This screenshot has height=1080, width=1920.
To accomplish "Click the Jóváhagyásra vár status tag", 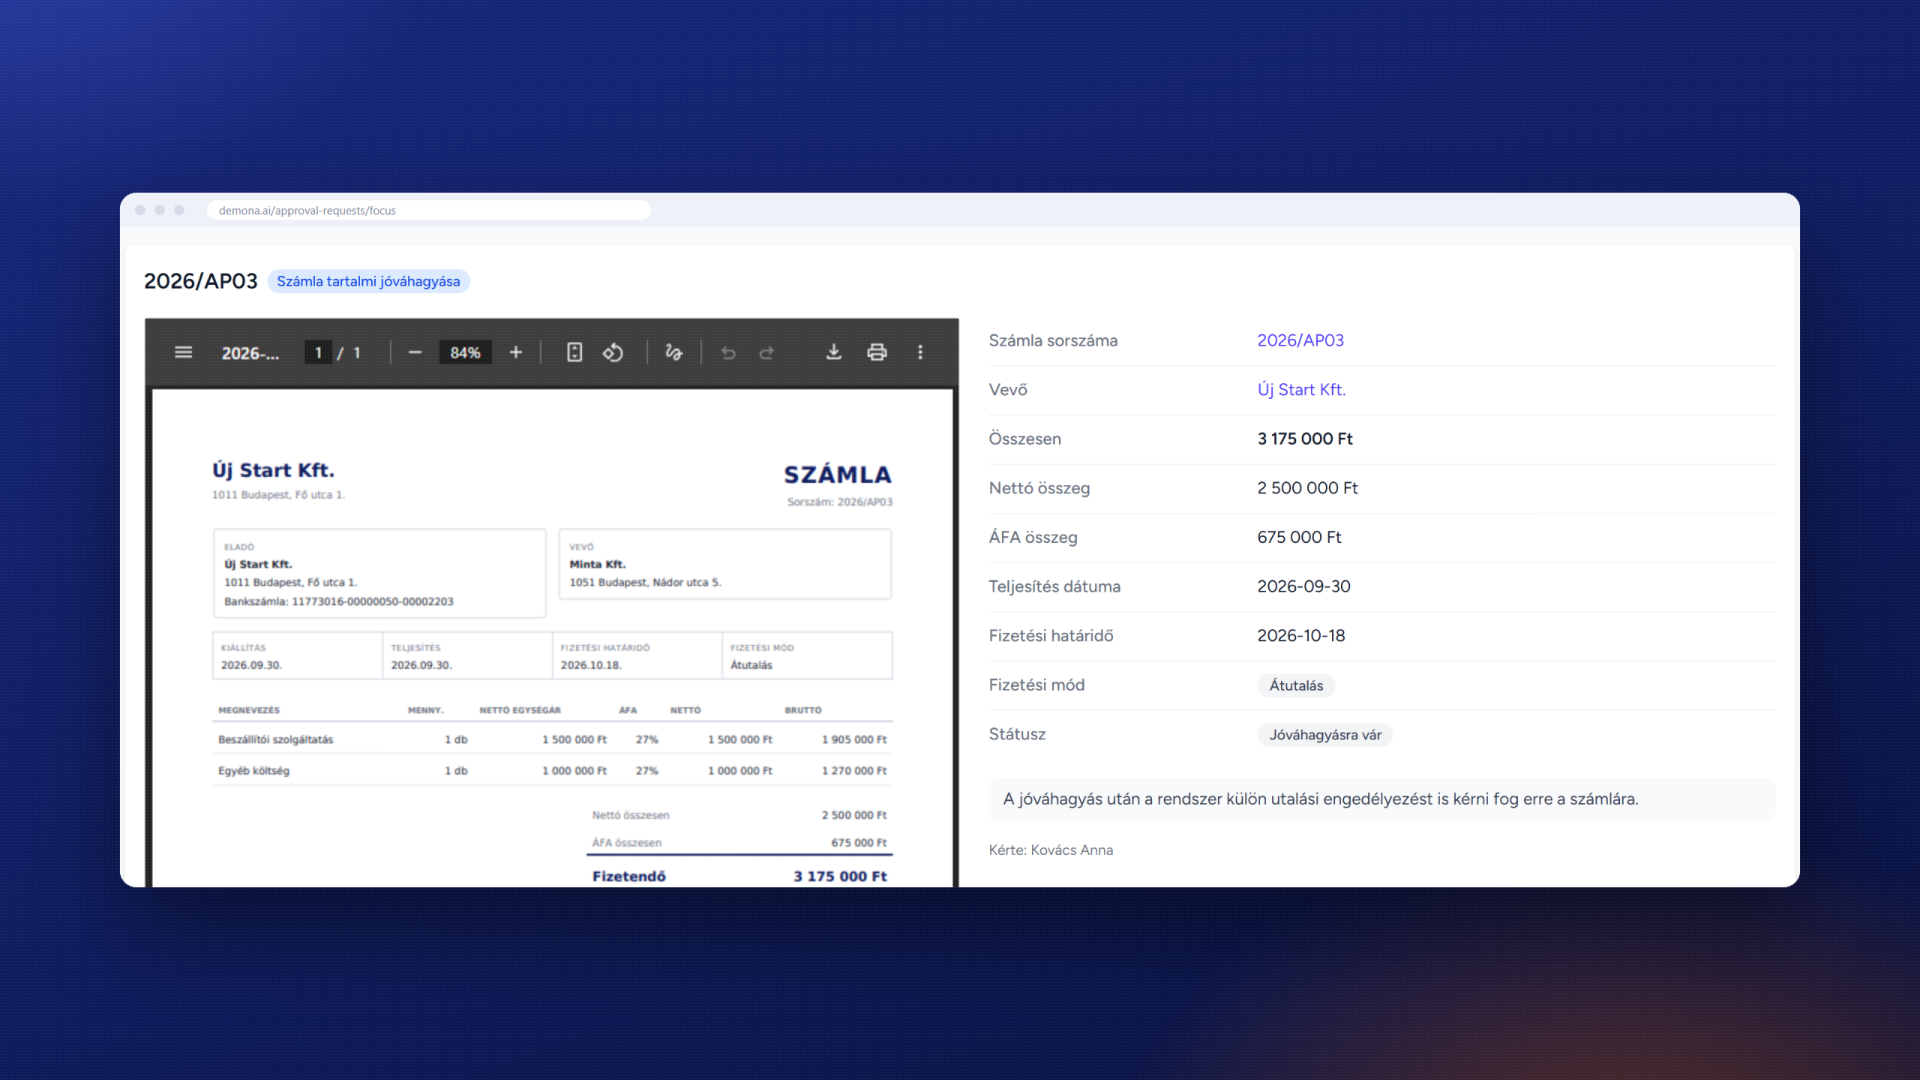I will 1325,734.
